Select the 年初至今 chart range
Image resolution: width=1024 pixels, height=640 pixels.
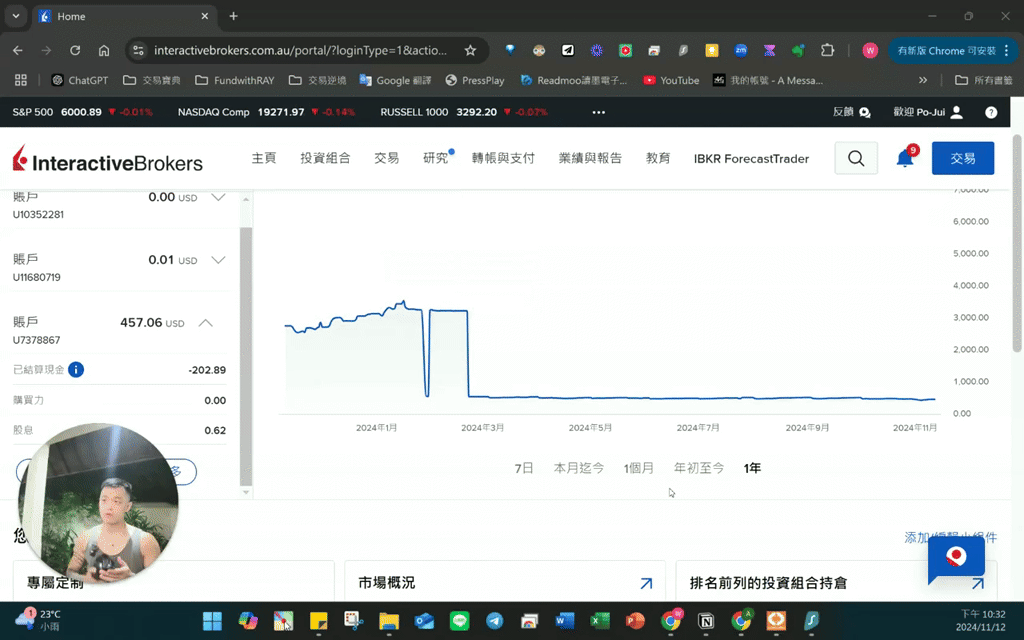699,468
